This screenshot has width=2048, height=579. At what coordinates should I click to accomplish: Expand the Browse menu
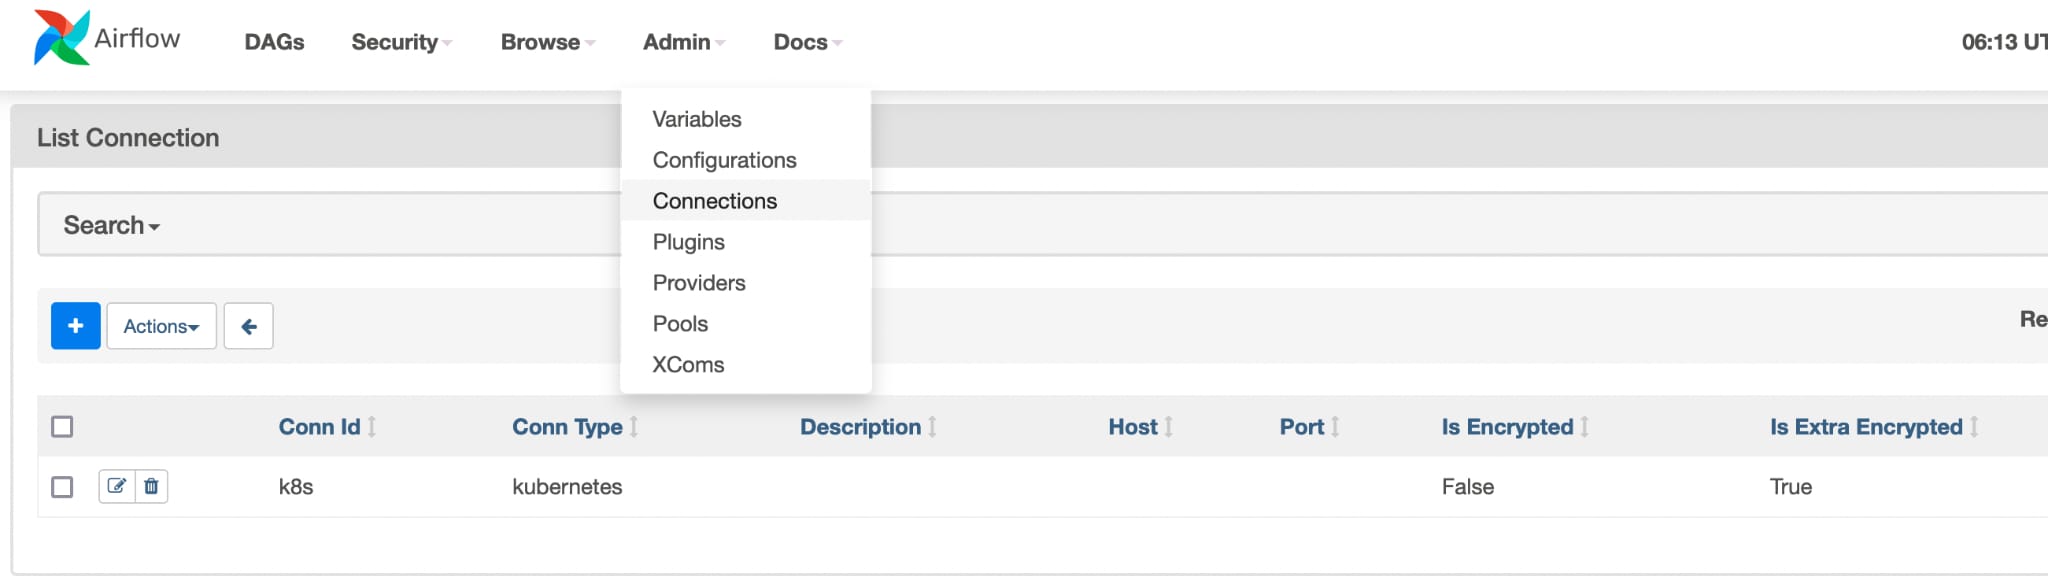tap(547, 42)
